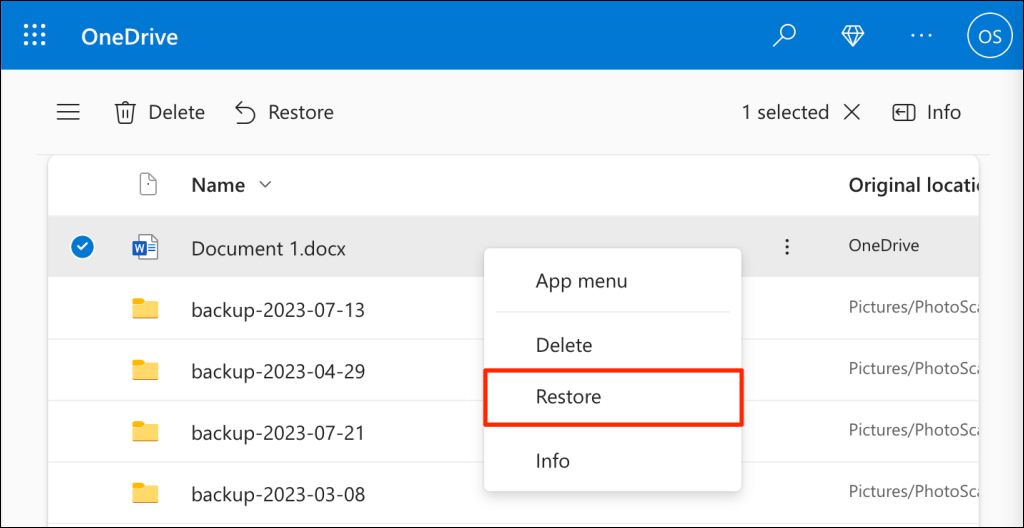
Task: Click the Restore label in the toolbar
Action: click(x=301, y=112)
